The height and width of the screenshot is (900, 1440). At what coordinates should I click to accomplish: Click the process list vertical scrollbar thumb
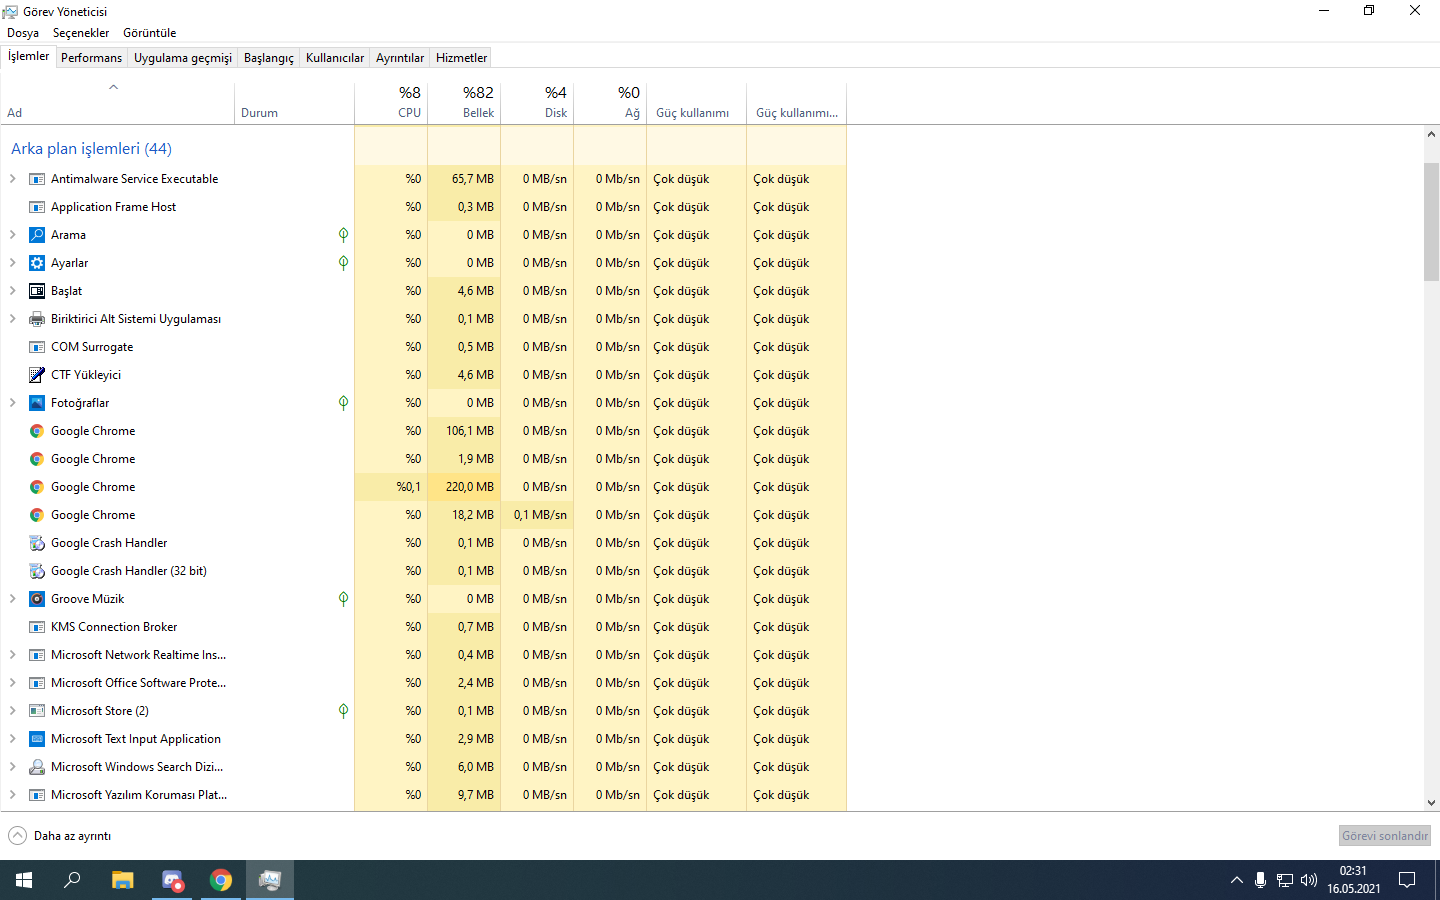(x=1431, y=221)
